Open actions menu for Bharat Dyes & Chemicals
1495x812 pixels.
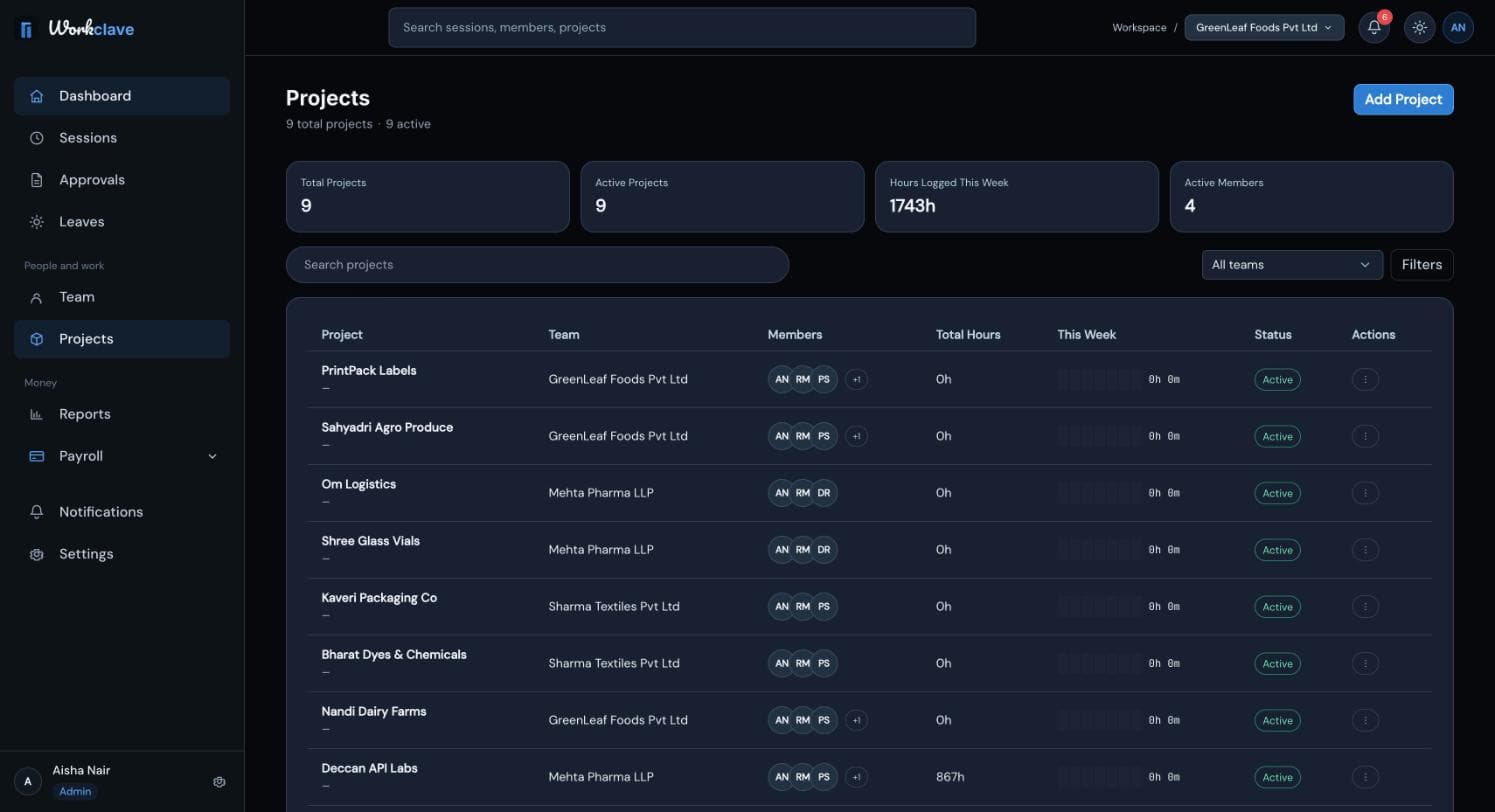[x=1365, y=664]
